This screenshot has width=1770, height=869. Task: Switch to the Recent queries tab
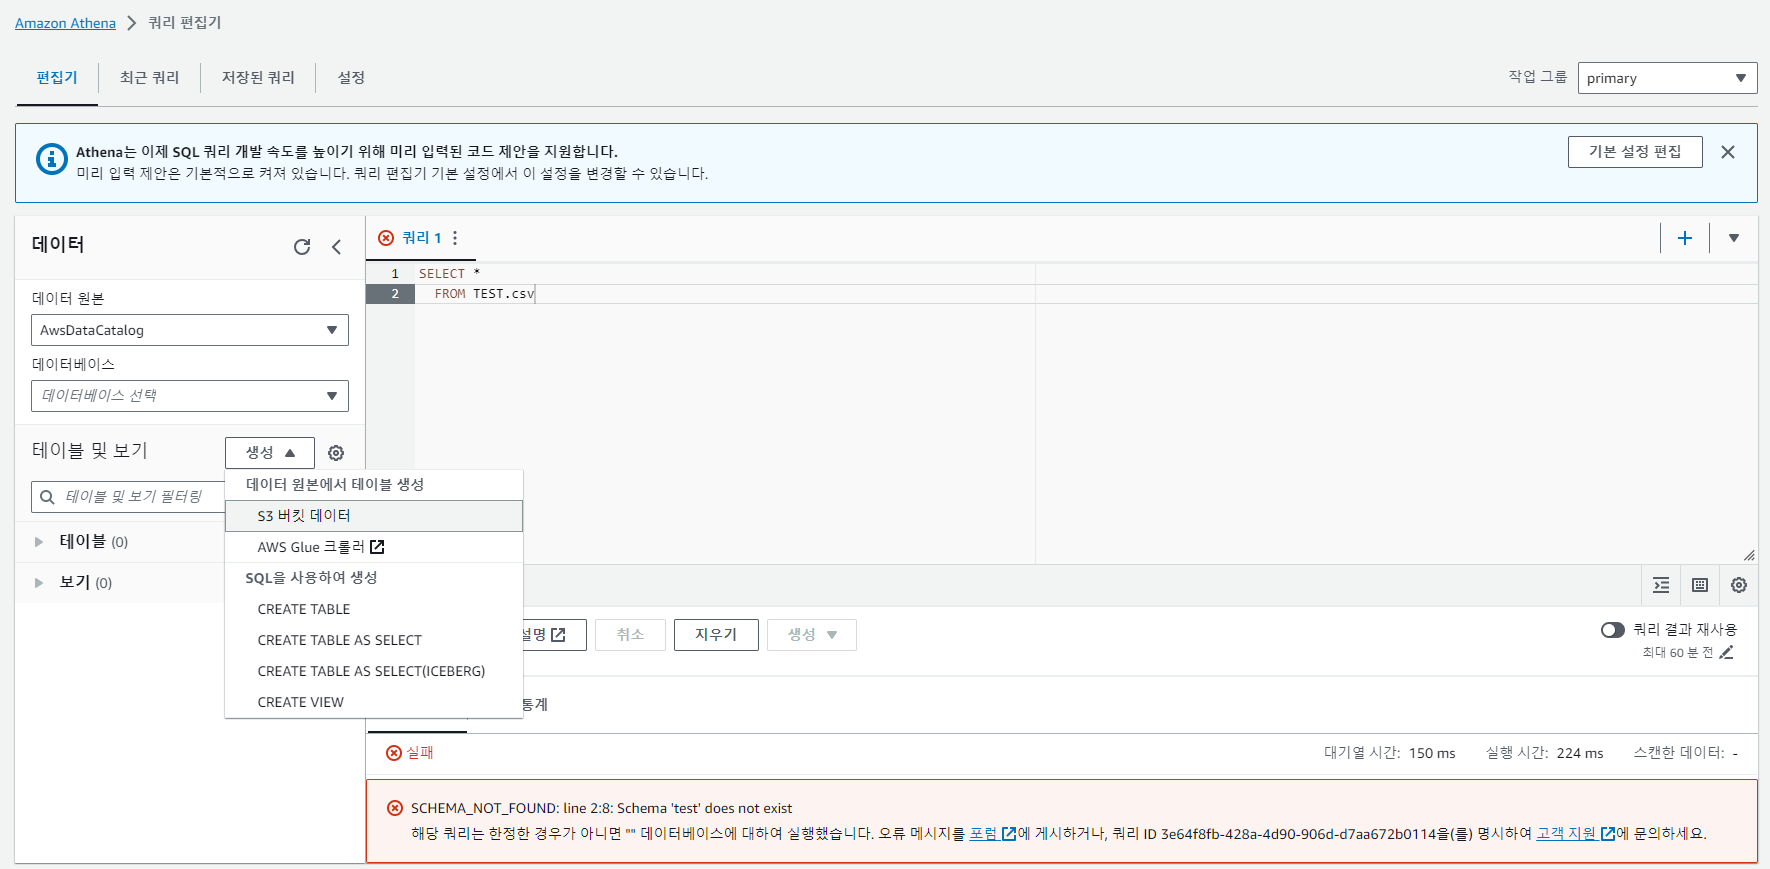149,78
